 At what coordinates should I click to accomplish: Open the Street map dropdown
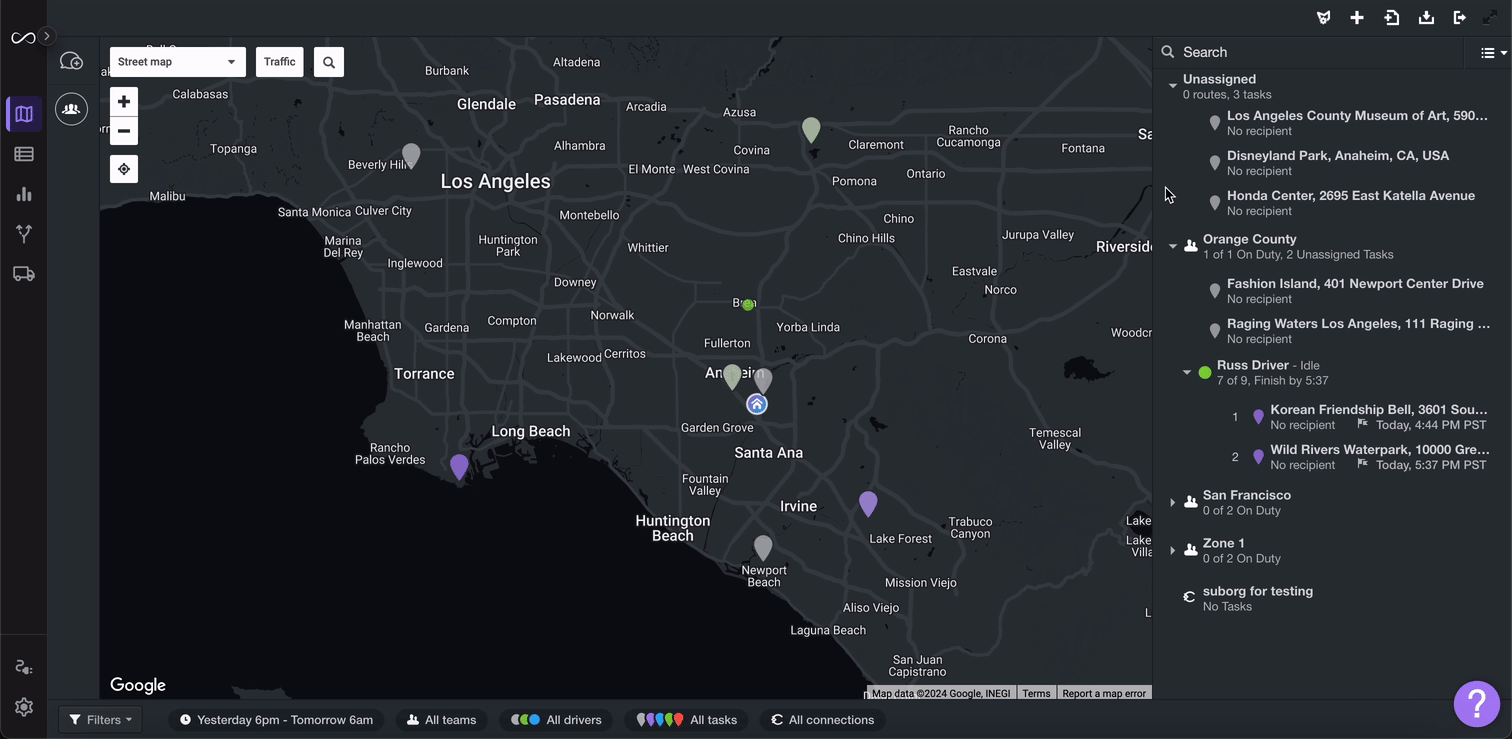pyautogui.click(x=178, y=62)
